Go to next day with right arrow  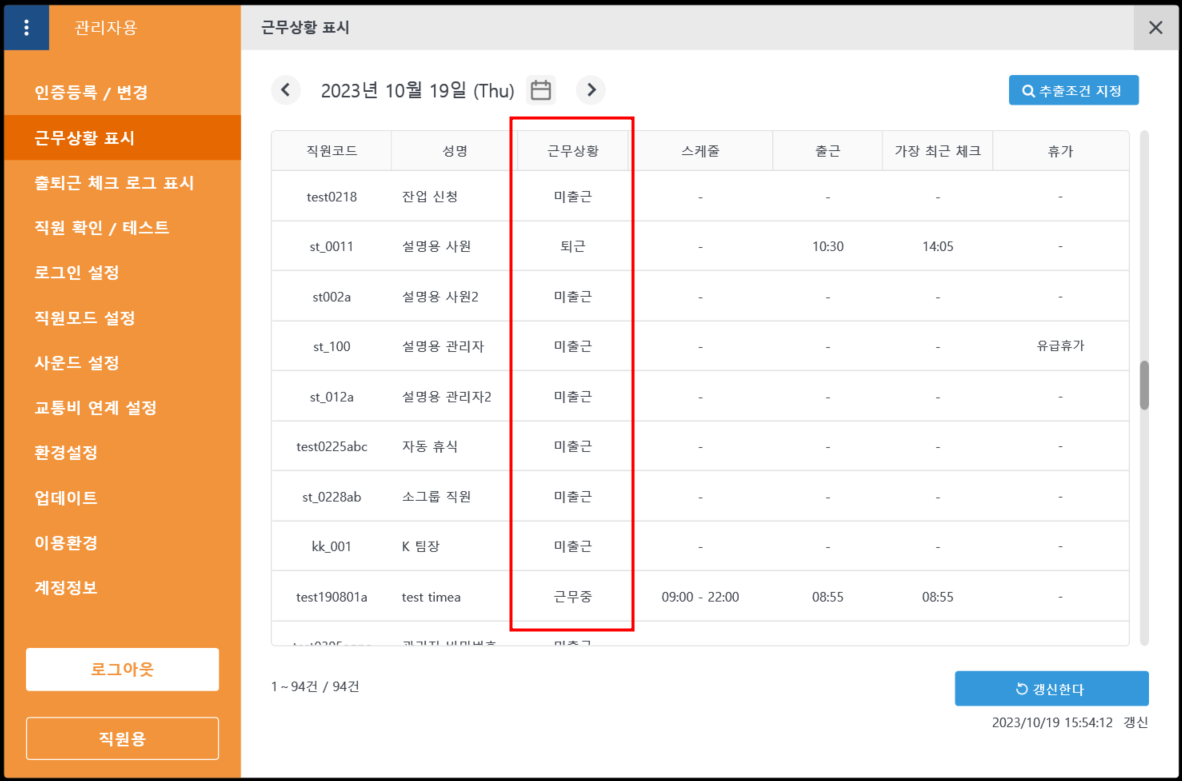[x=591, y=90]
